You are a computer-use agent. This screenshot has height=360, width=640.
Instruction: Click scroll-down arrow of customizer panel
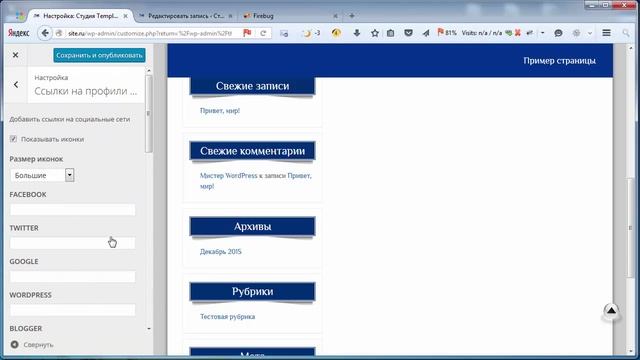(x=149, y=329)
